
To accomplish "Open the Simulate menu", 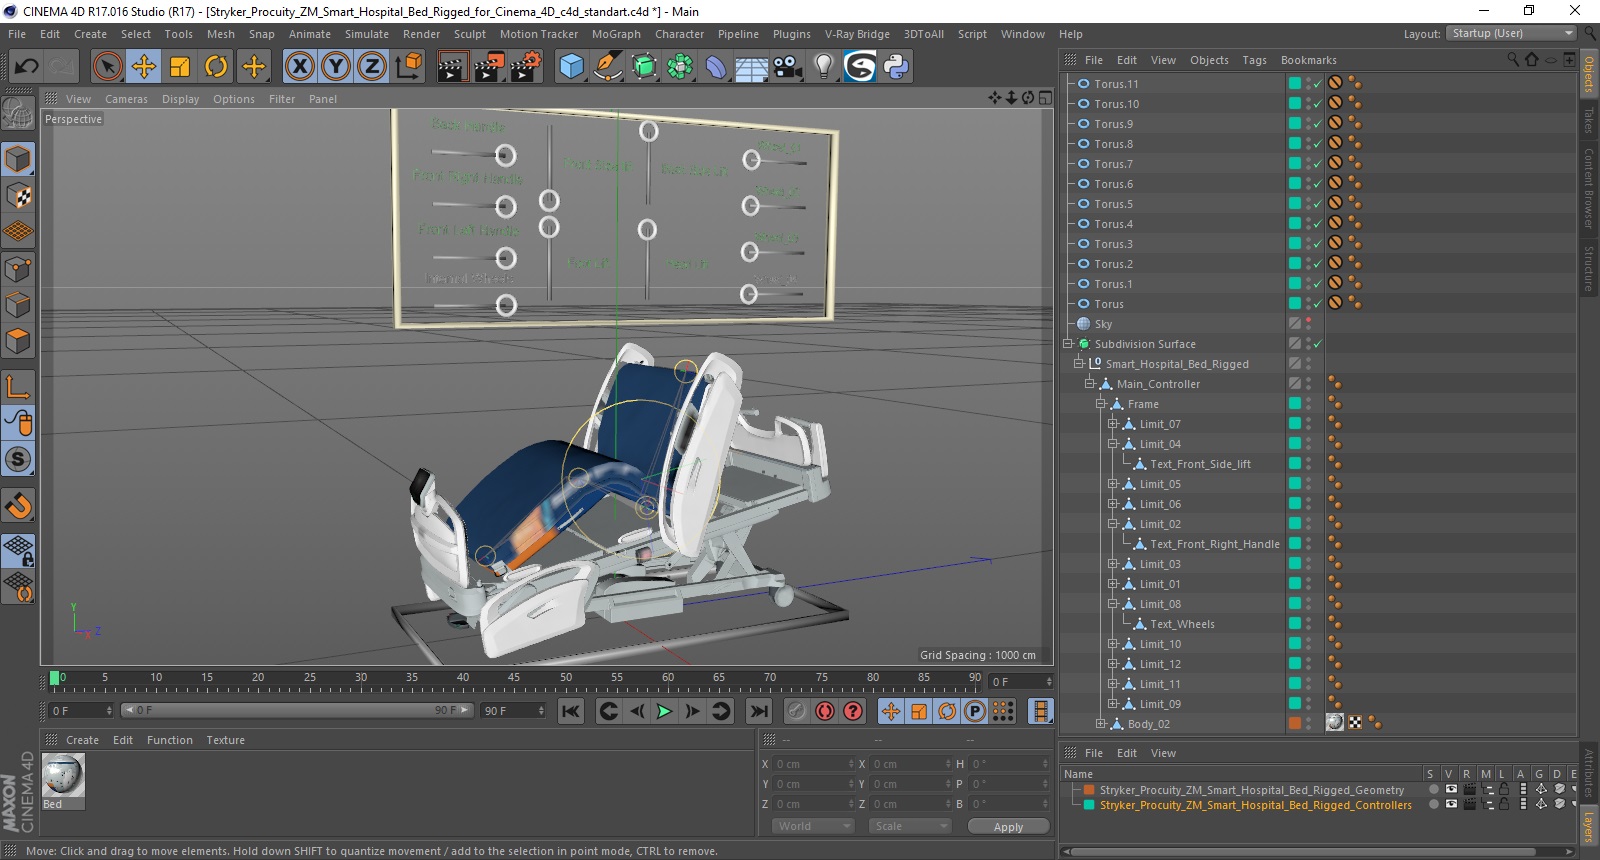I will 367,34.
